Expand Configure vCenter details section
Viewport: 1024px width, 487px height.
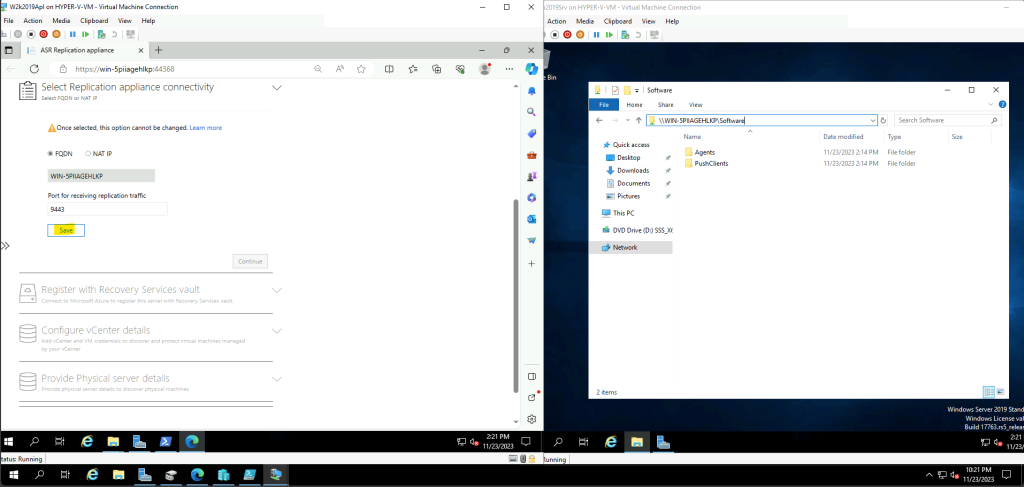276,331
